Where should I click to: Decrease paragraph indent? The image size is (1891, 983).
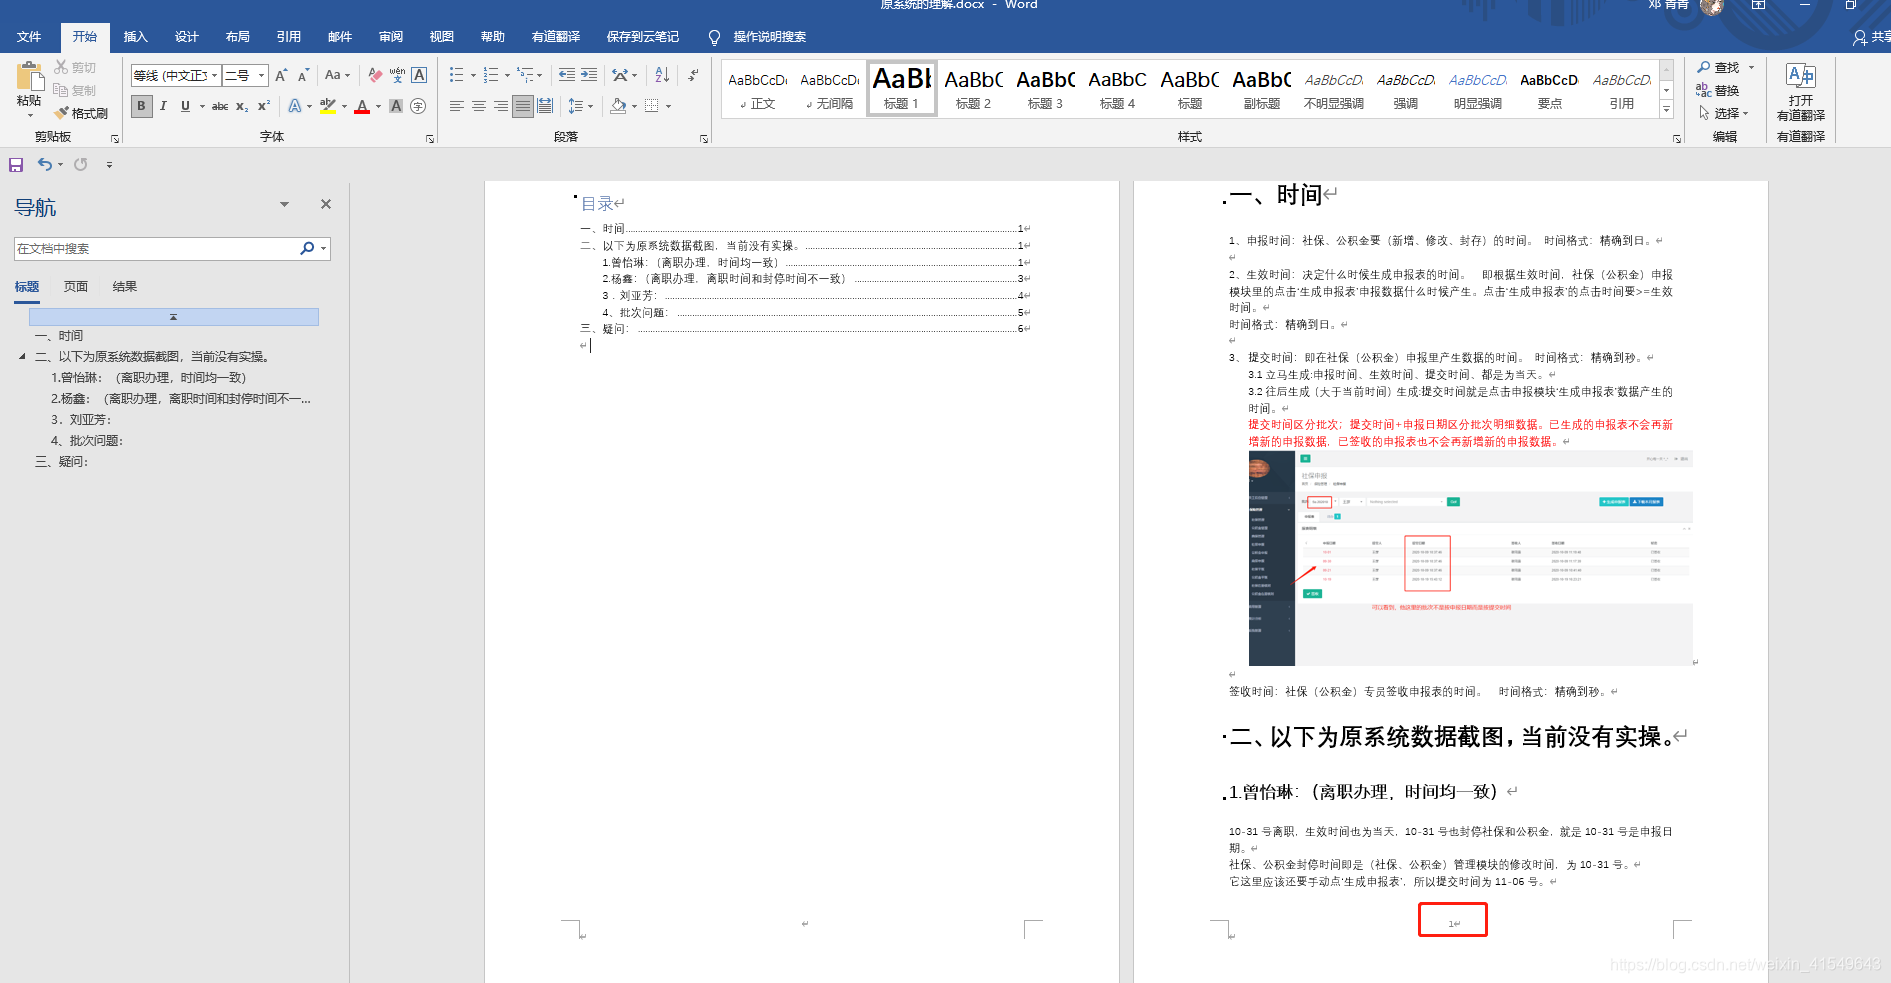coord(566,75)
